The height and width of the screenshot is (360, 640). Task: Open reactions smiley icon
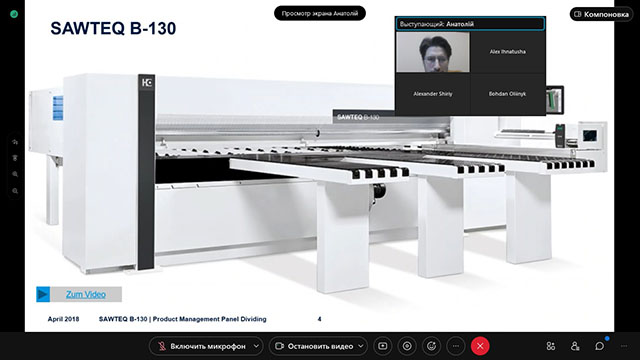pyautogui.click(x=431, y=346)
